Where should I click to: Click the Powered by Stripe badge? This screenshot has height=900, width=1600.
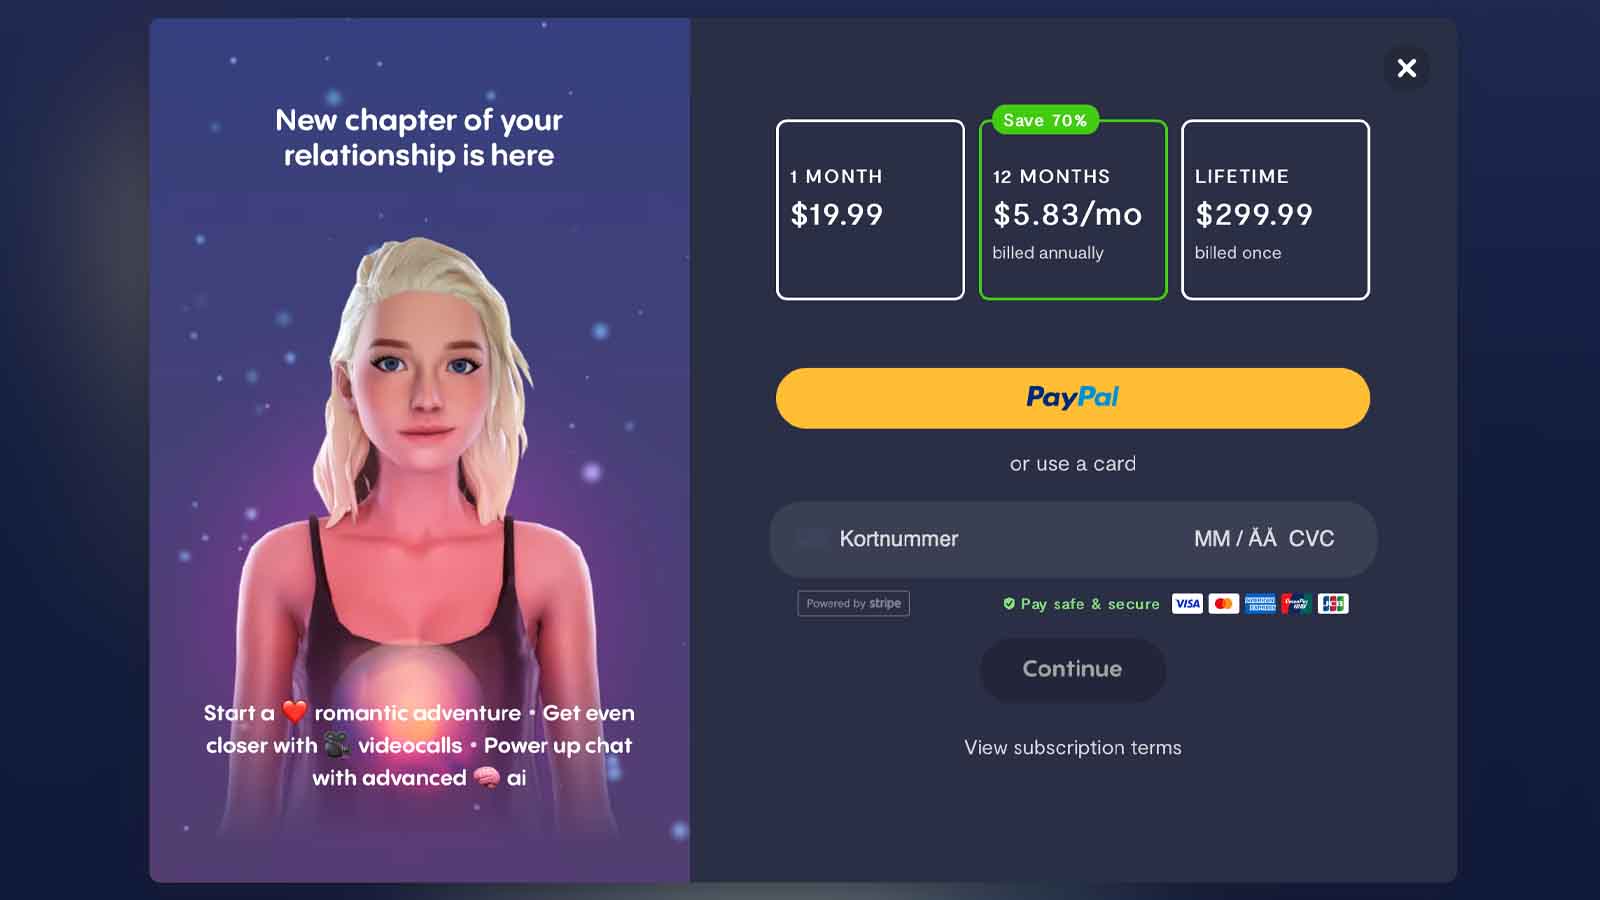coord(853,603)
